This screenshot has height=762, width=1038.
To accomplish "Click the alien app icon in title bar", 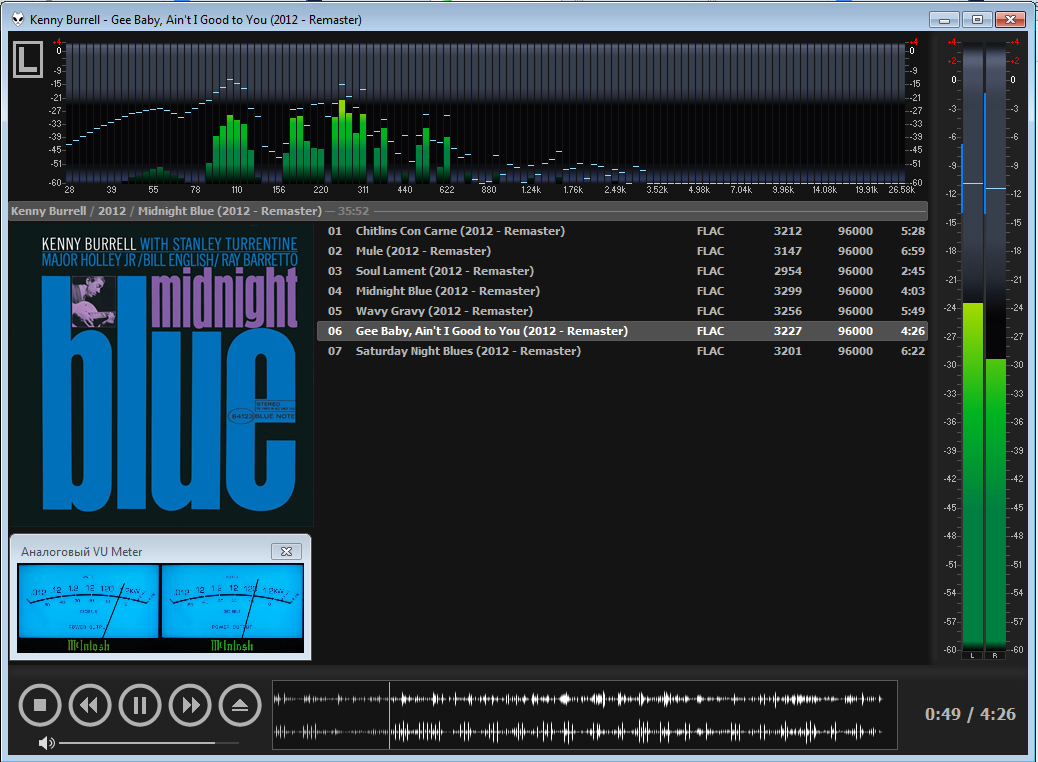I will (x=18, y=19).
